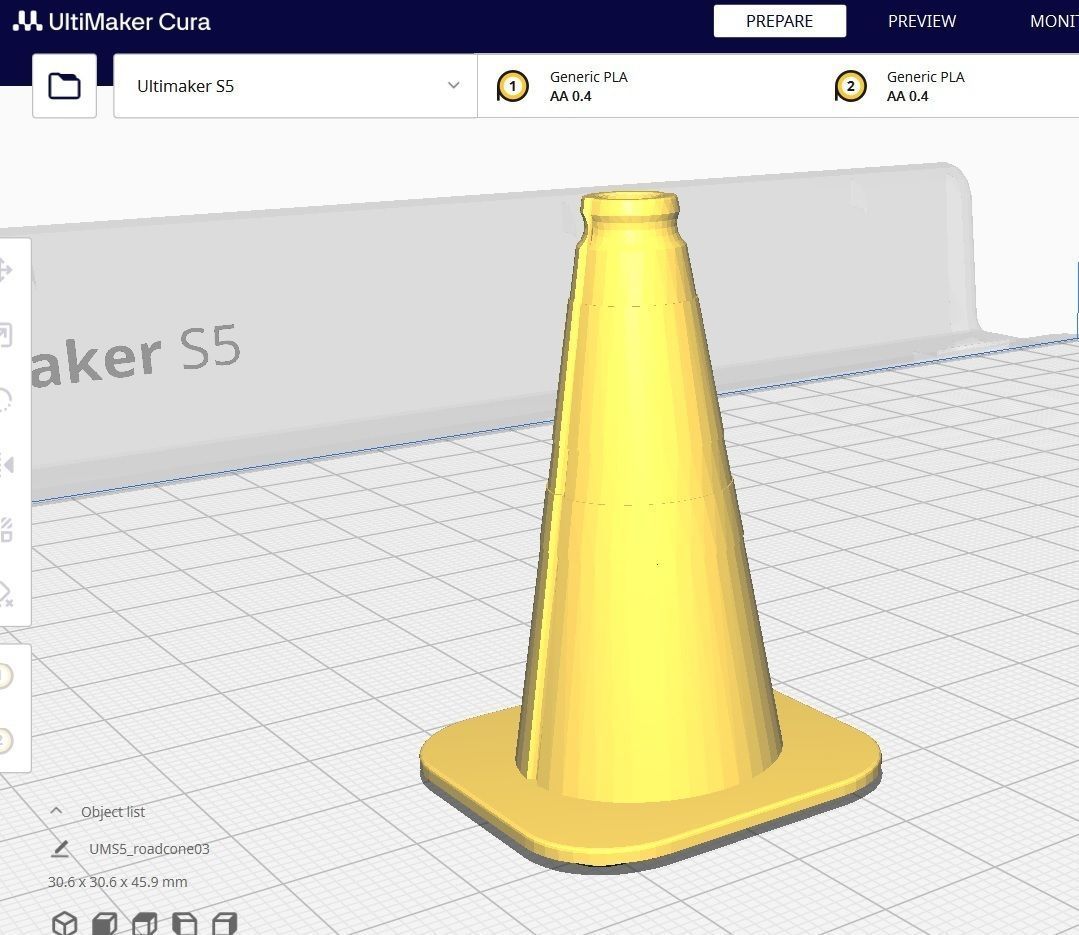Click the extruder 1 spool icon
Viewport: 1079px width, 935px height.
coord(512,87)
